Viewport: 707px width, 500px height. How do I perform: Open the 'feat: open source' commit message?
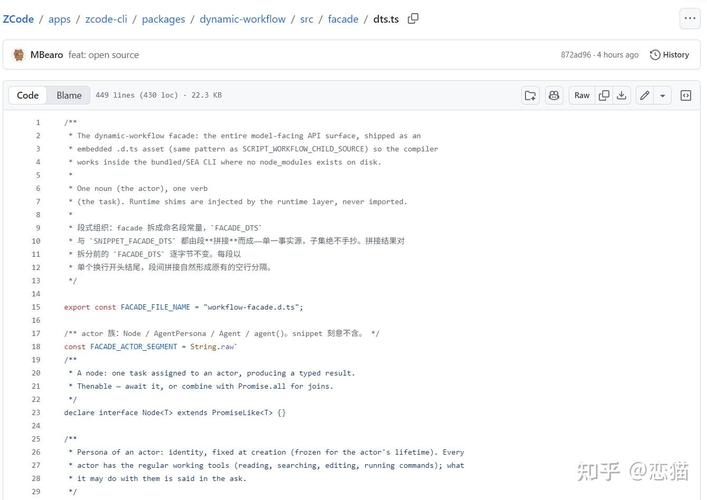[104, 55]
